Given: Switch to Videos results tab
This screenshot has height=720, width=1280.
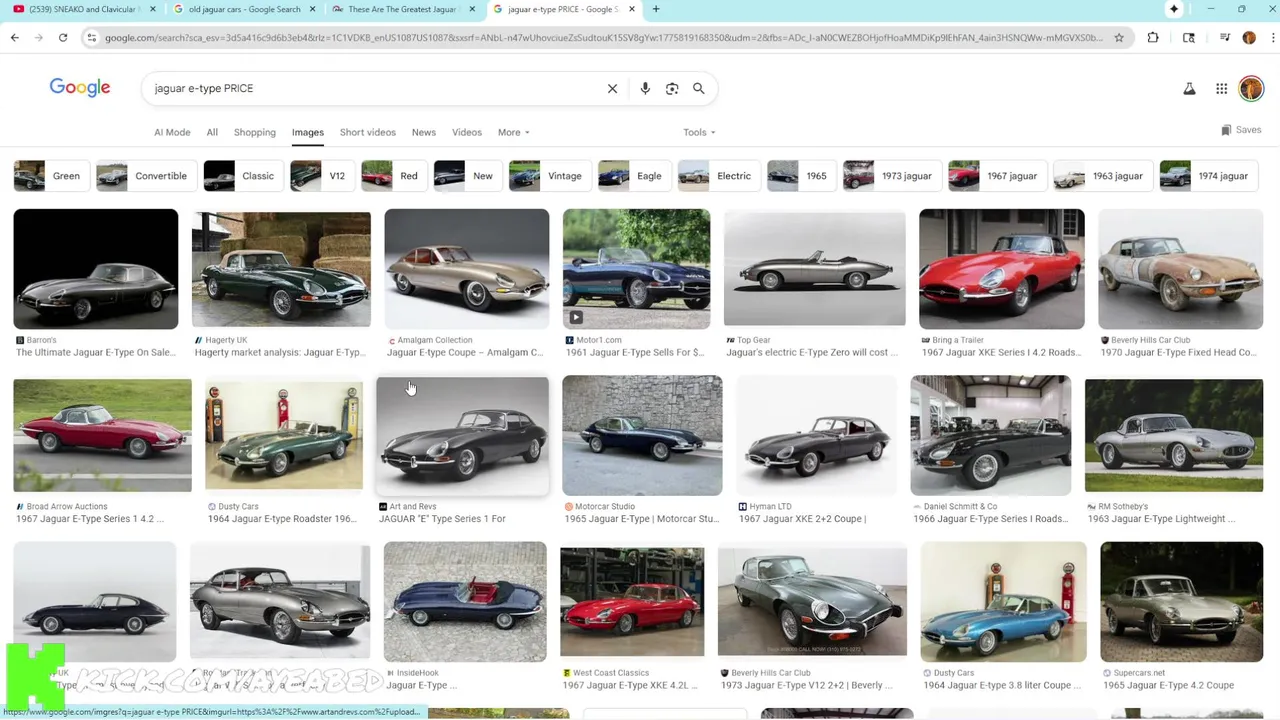Looking at the screenshot, I should coord(467,132).
